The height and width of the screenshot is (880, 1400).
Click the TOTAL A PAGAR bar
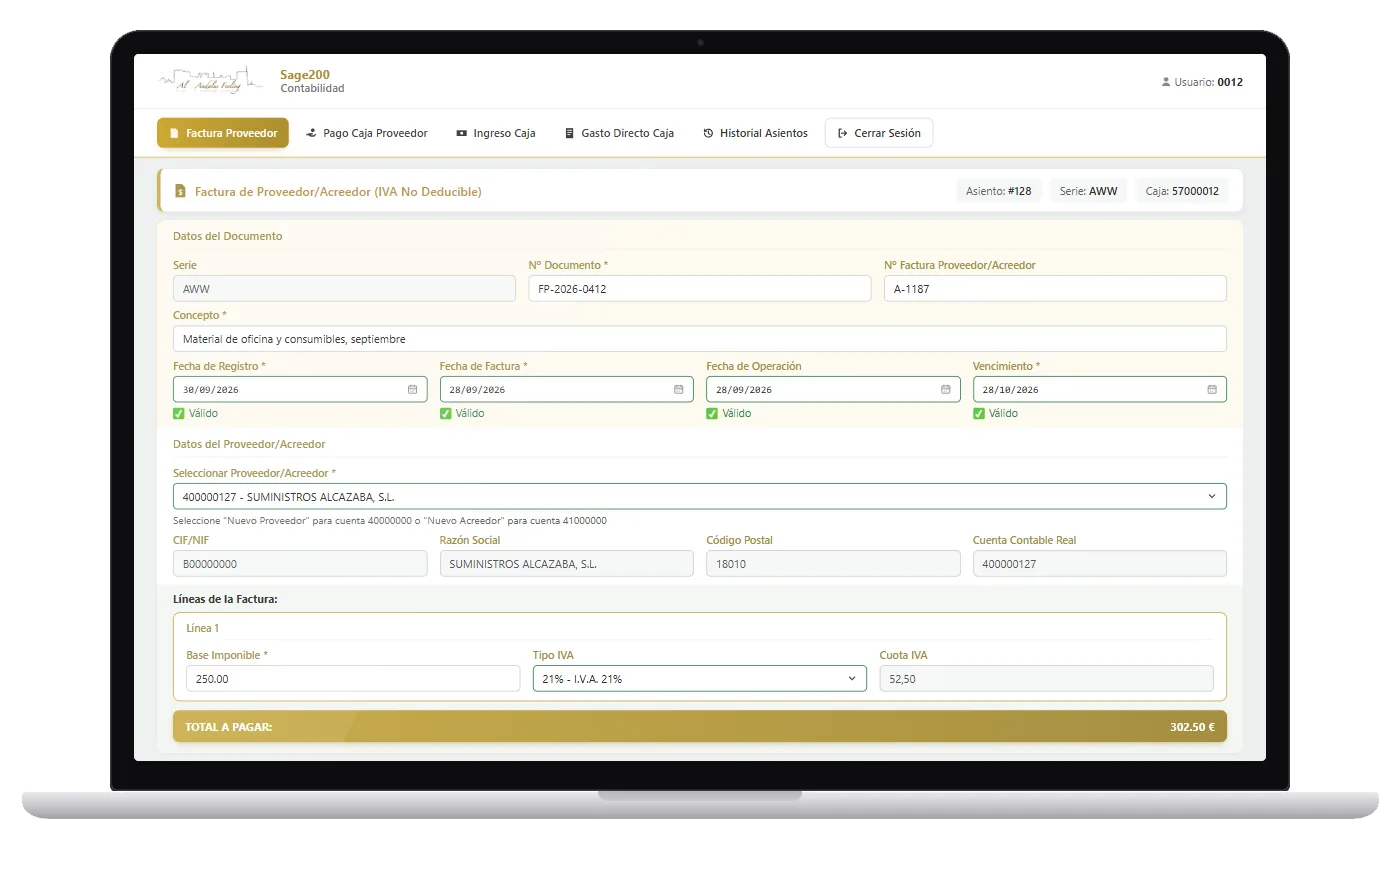tap(700, 727)
